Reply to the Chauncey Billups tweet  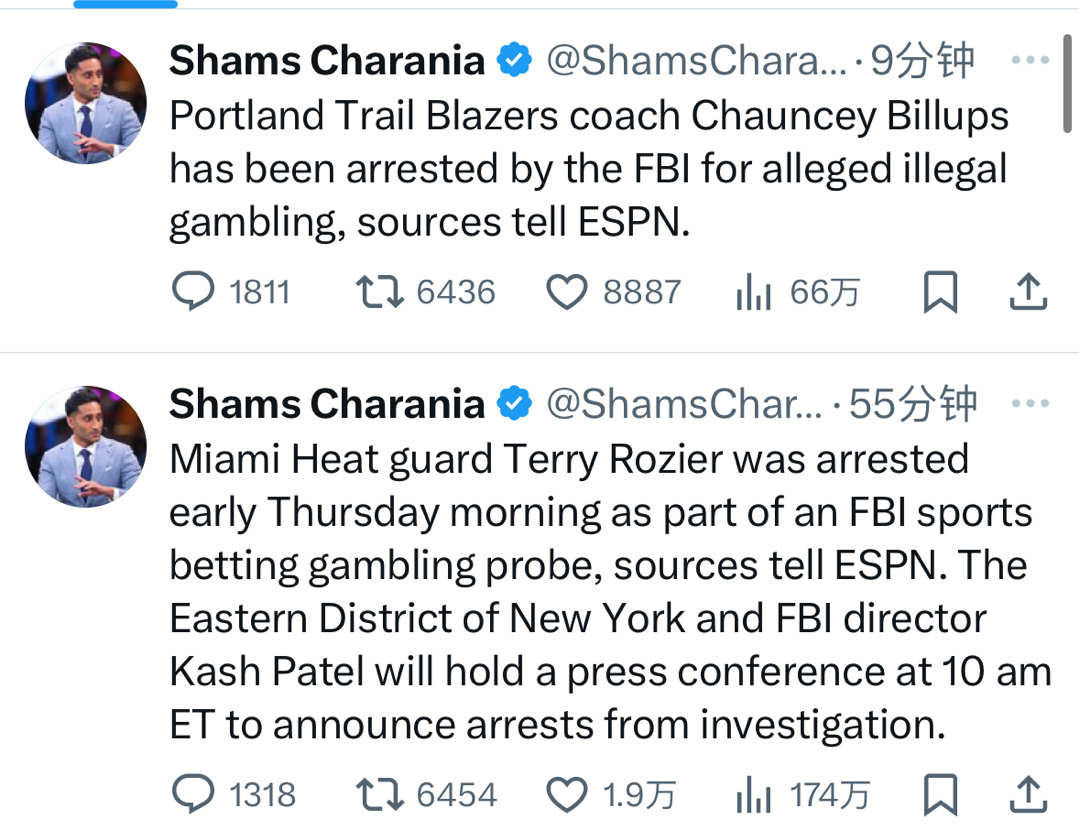pos(193,292)
